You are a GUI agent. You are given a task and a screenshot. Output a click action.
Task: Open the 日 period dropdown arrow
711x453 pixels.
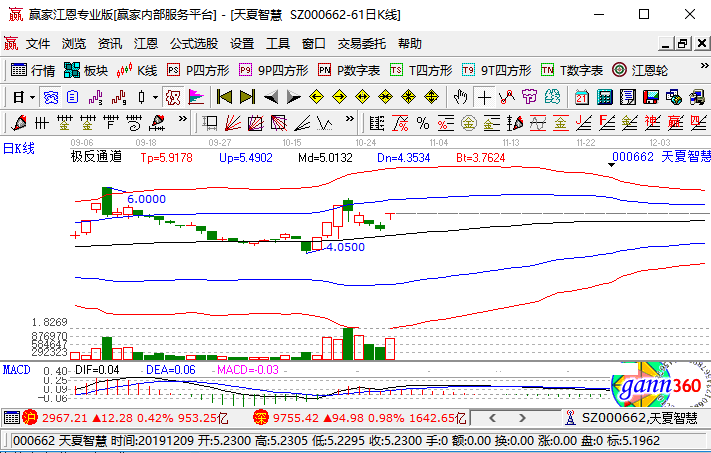coord(32,97)
